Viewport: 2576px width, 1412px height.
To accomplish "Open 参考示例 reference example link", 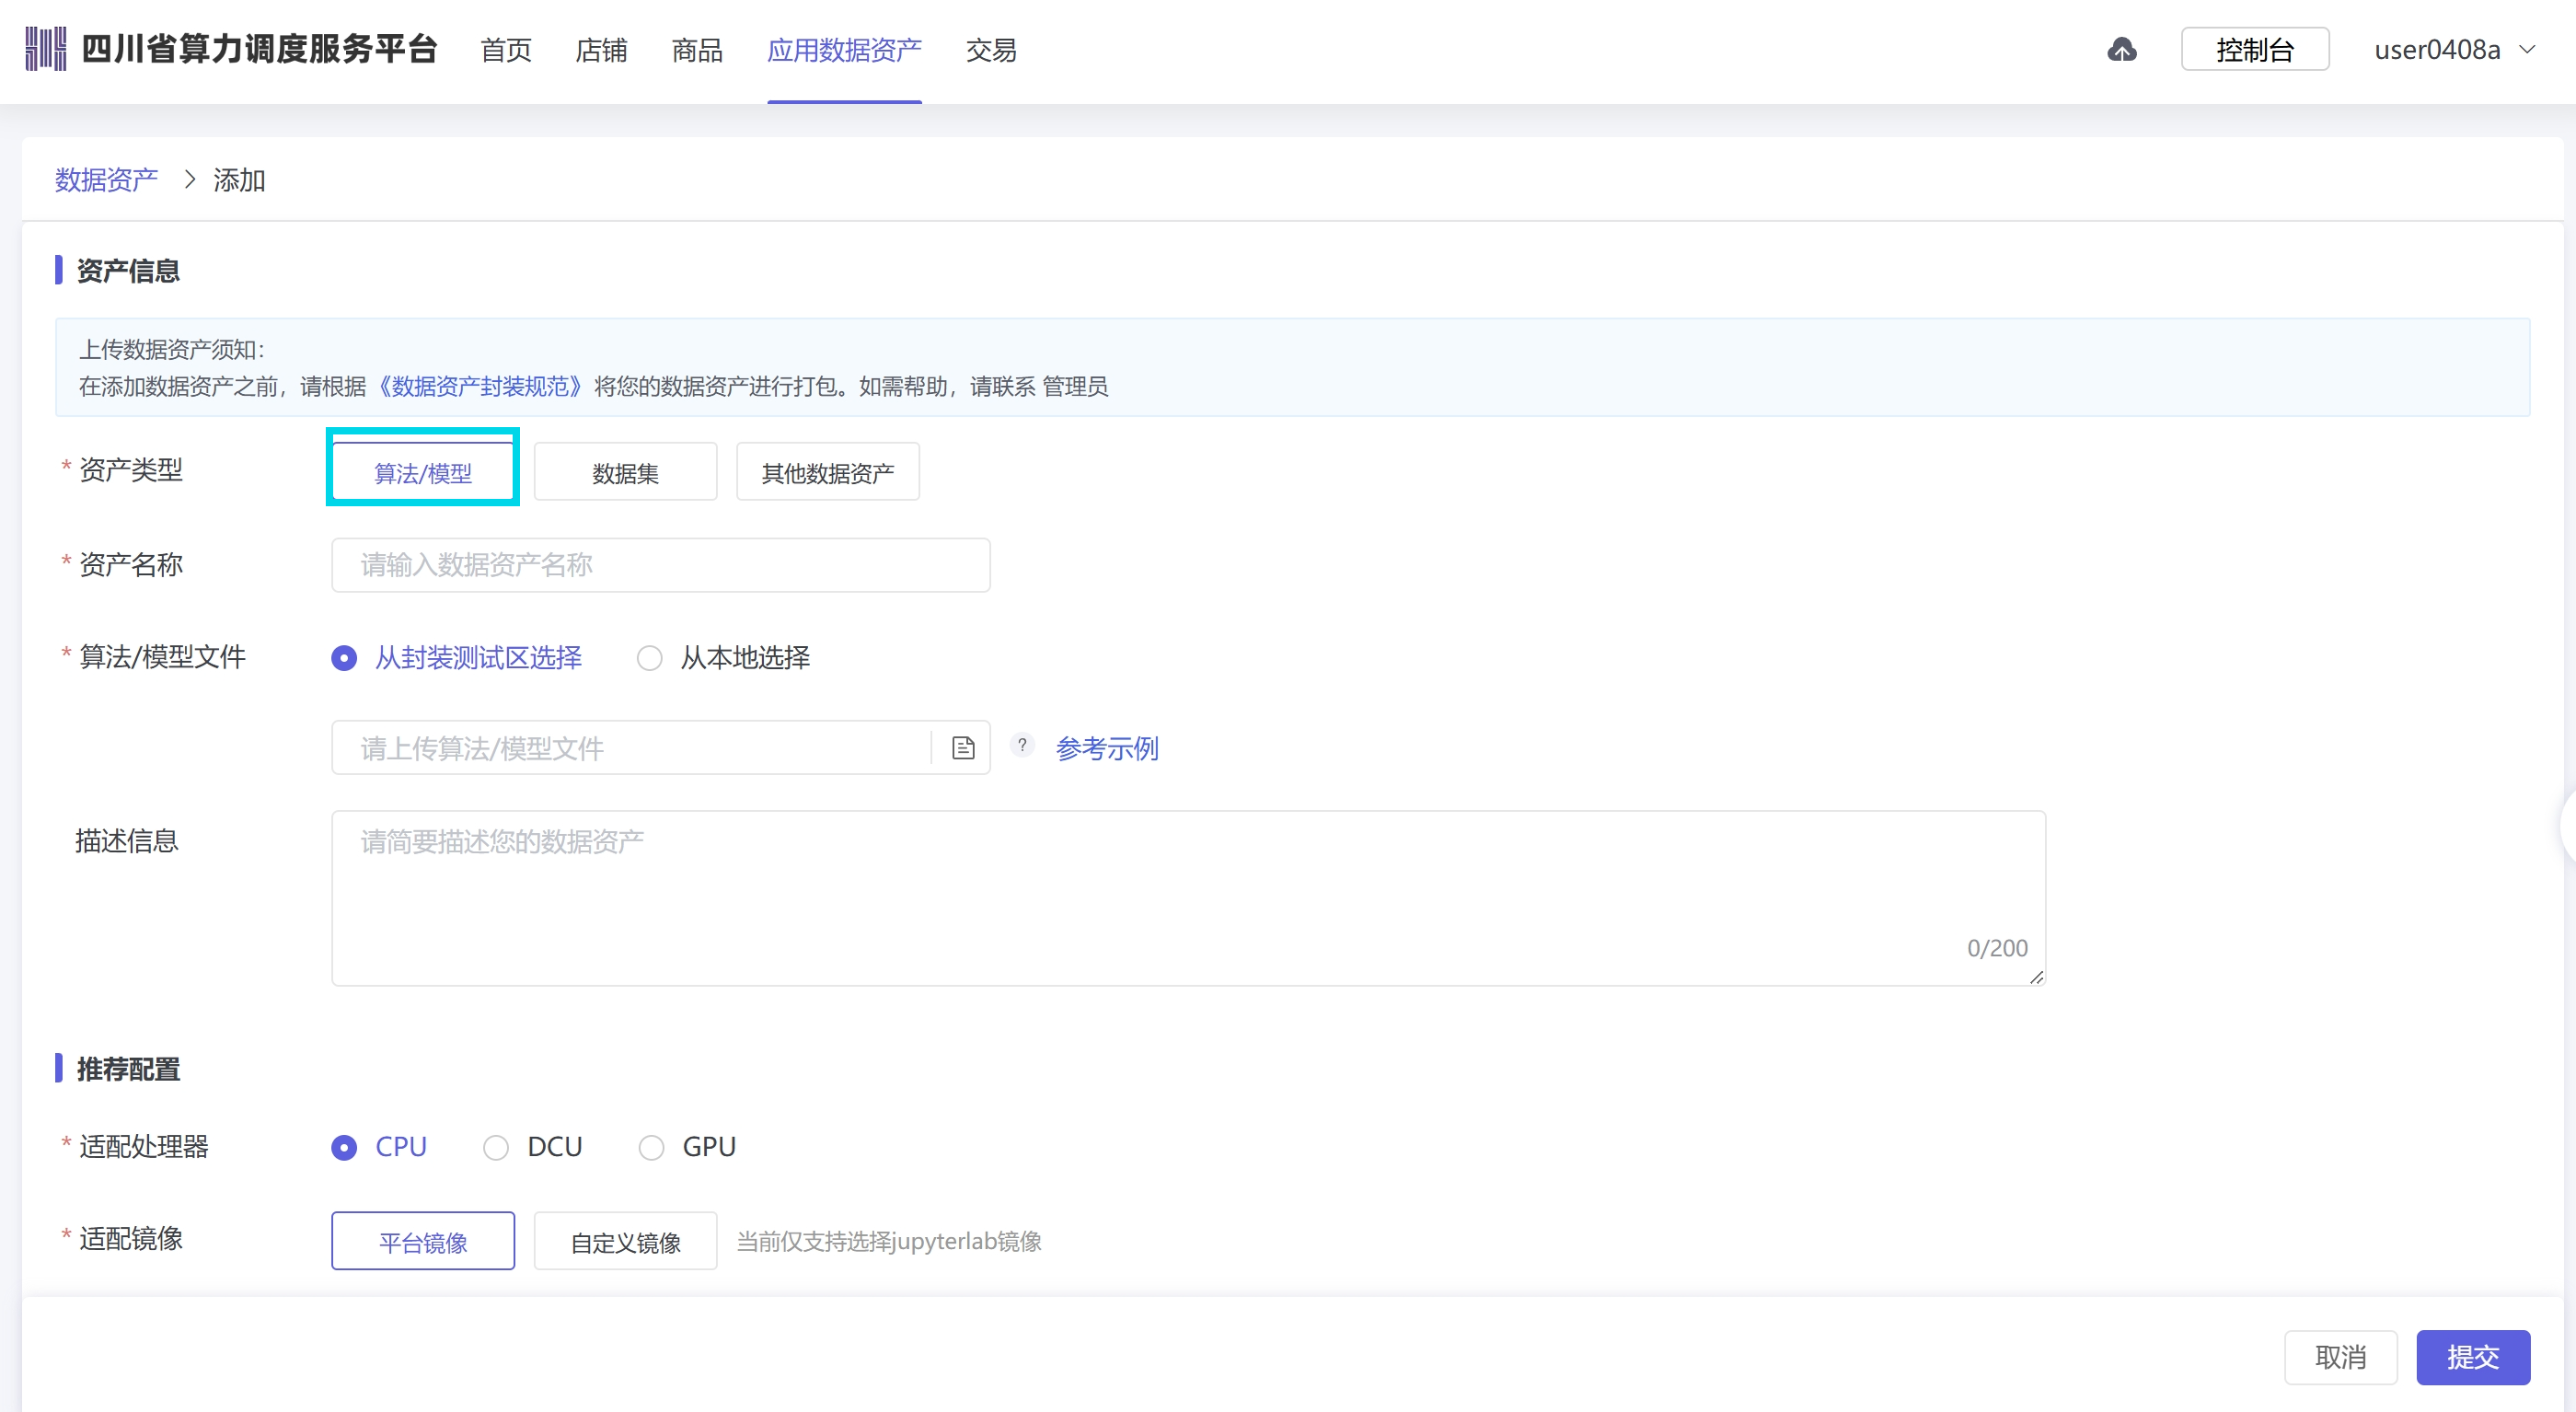I will click(x=1107, y=747).
